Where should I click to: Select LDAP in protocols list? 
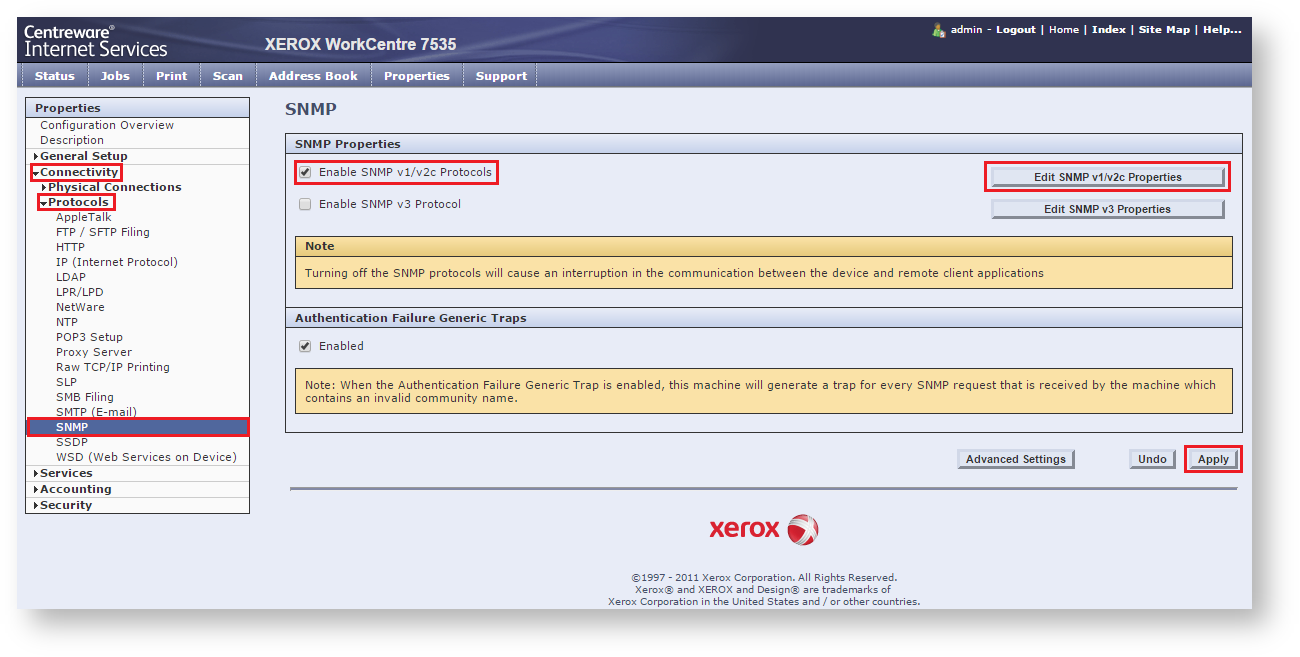click(x=71, y=277)
